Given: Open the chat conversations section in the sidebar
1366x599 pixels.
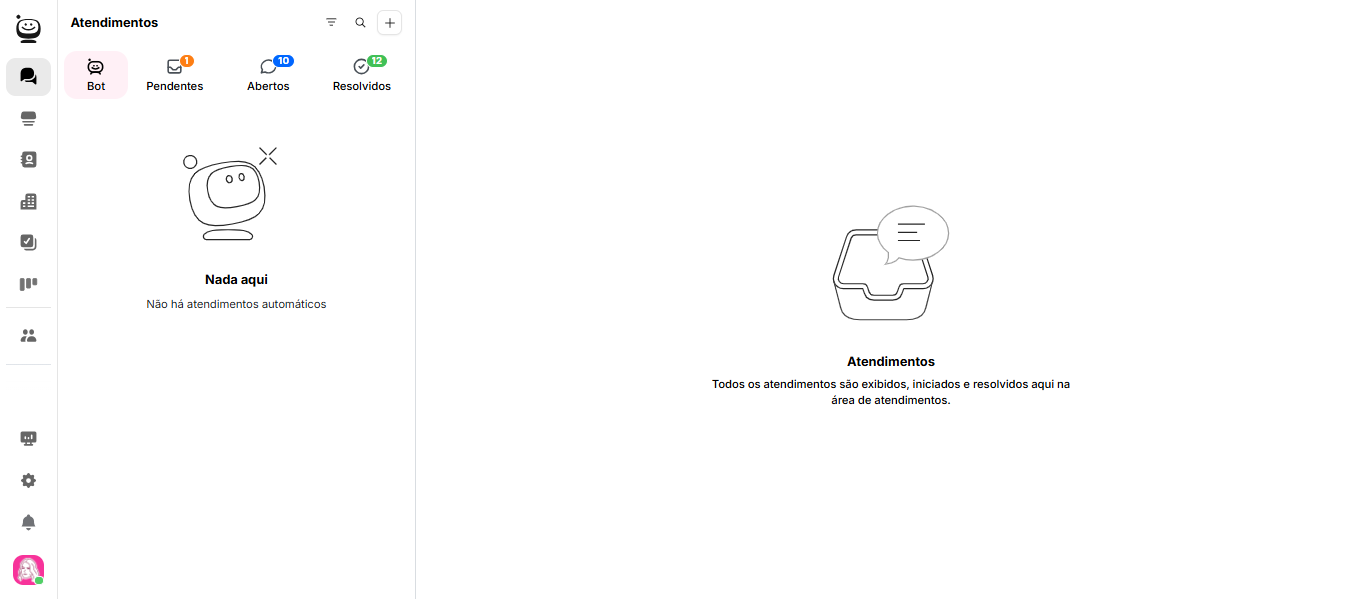Looking at the screenshot, I should tap(28, 77).
